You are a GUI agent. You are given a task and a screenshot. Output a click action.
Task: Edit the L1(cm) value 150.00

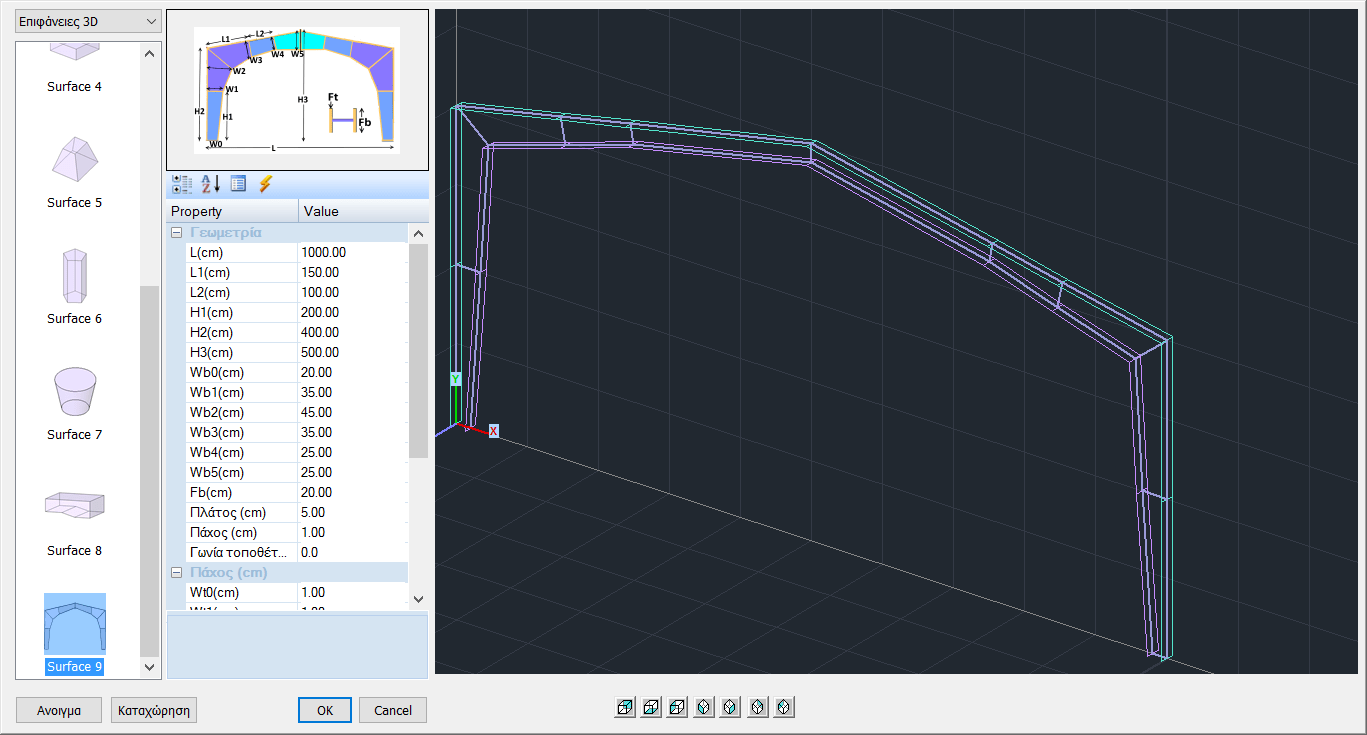click(x=353, y=272)
